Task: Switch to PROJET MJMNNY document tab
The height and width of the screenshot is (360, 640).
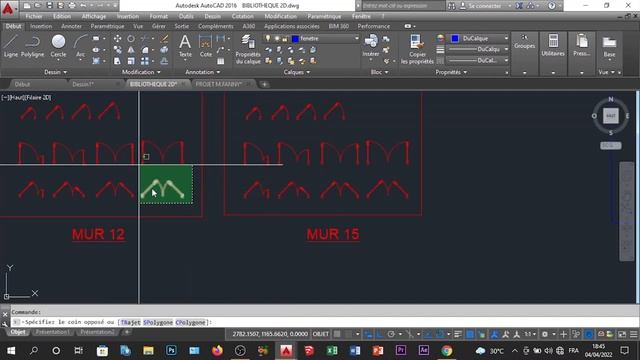Action: click(219, 84)
